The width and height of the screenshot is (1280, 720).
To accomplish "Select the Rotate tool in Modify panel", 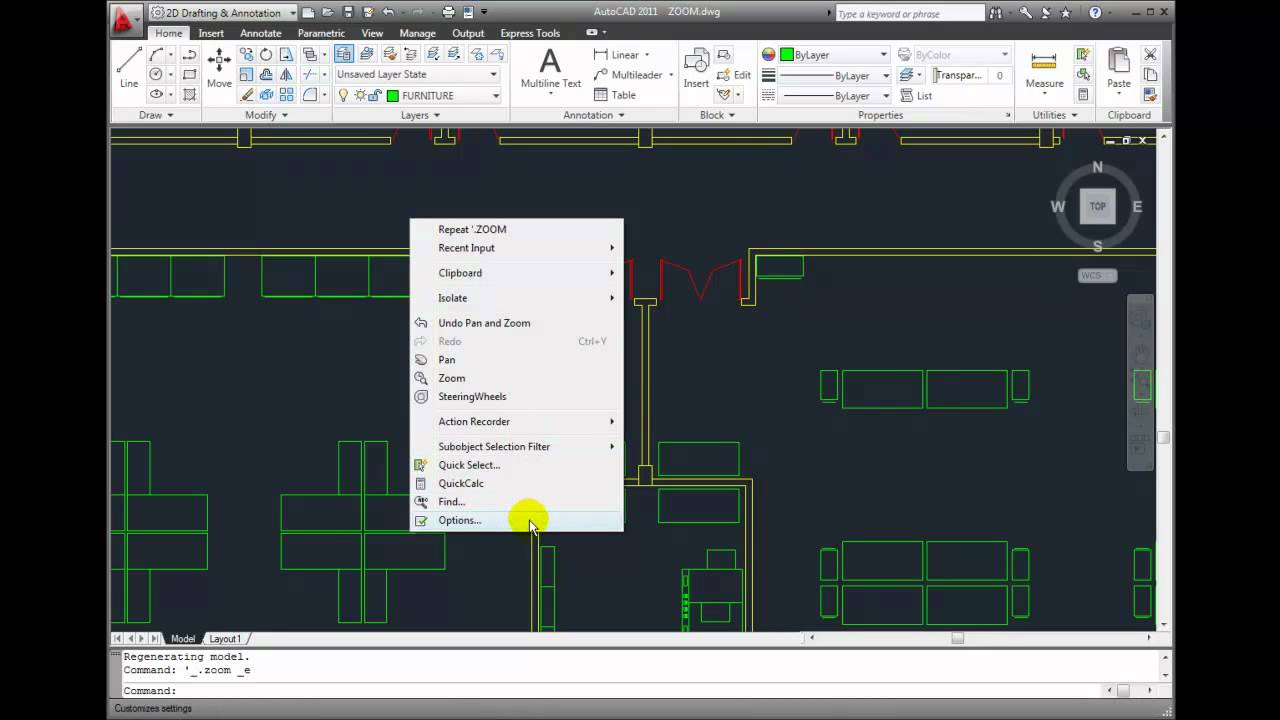I will pos(266,55).
